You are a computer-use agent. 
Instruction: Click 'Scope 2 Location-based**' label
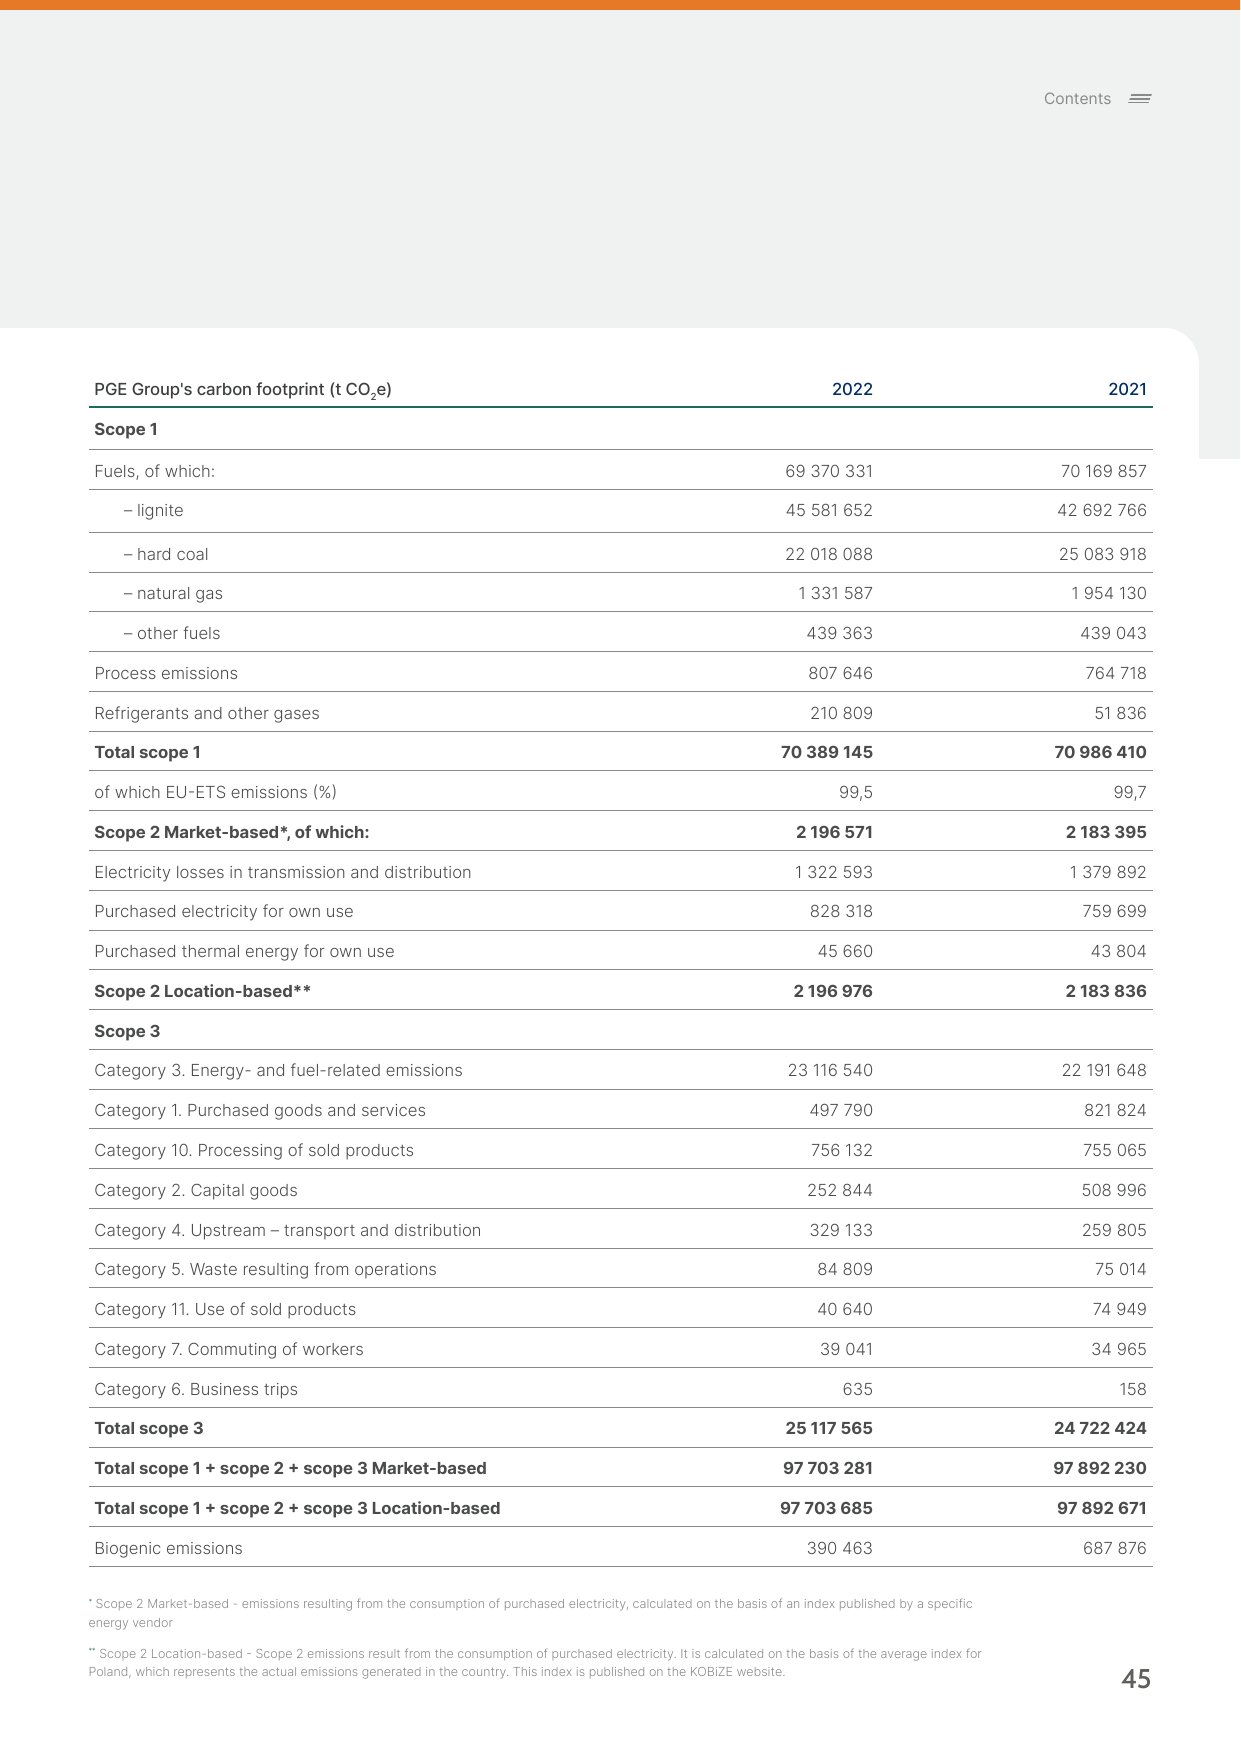[x=203, y=991]
